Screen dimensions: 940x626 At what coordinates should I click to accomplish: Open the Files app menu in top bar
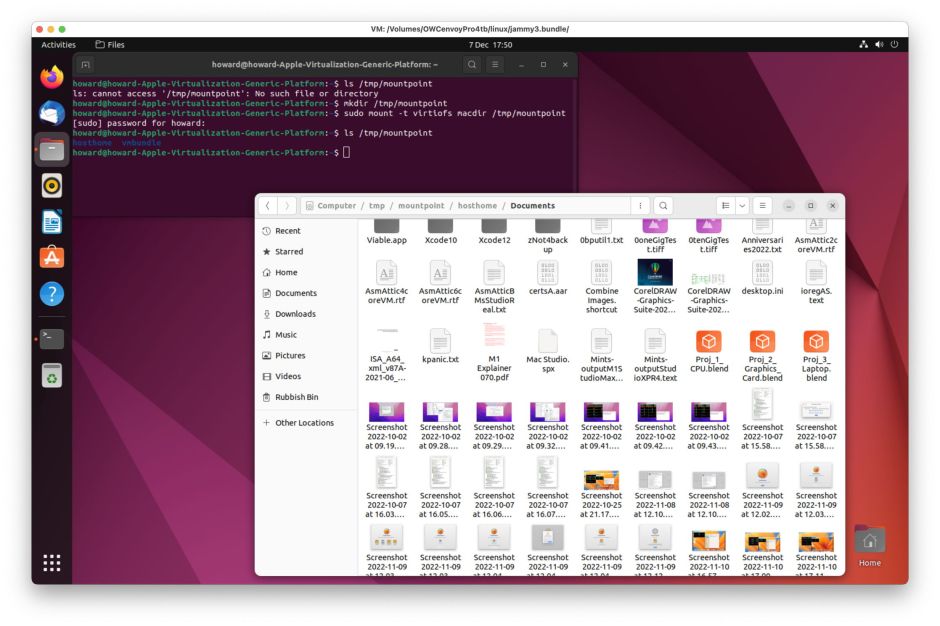coord(110,45)
